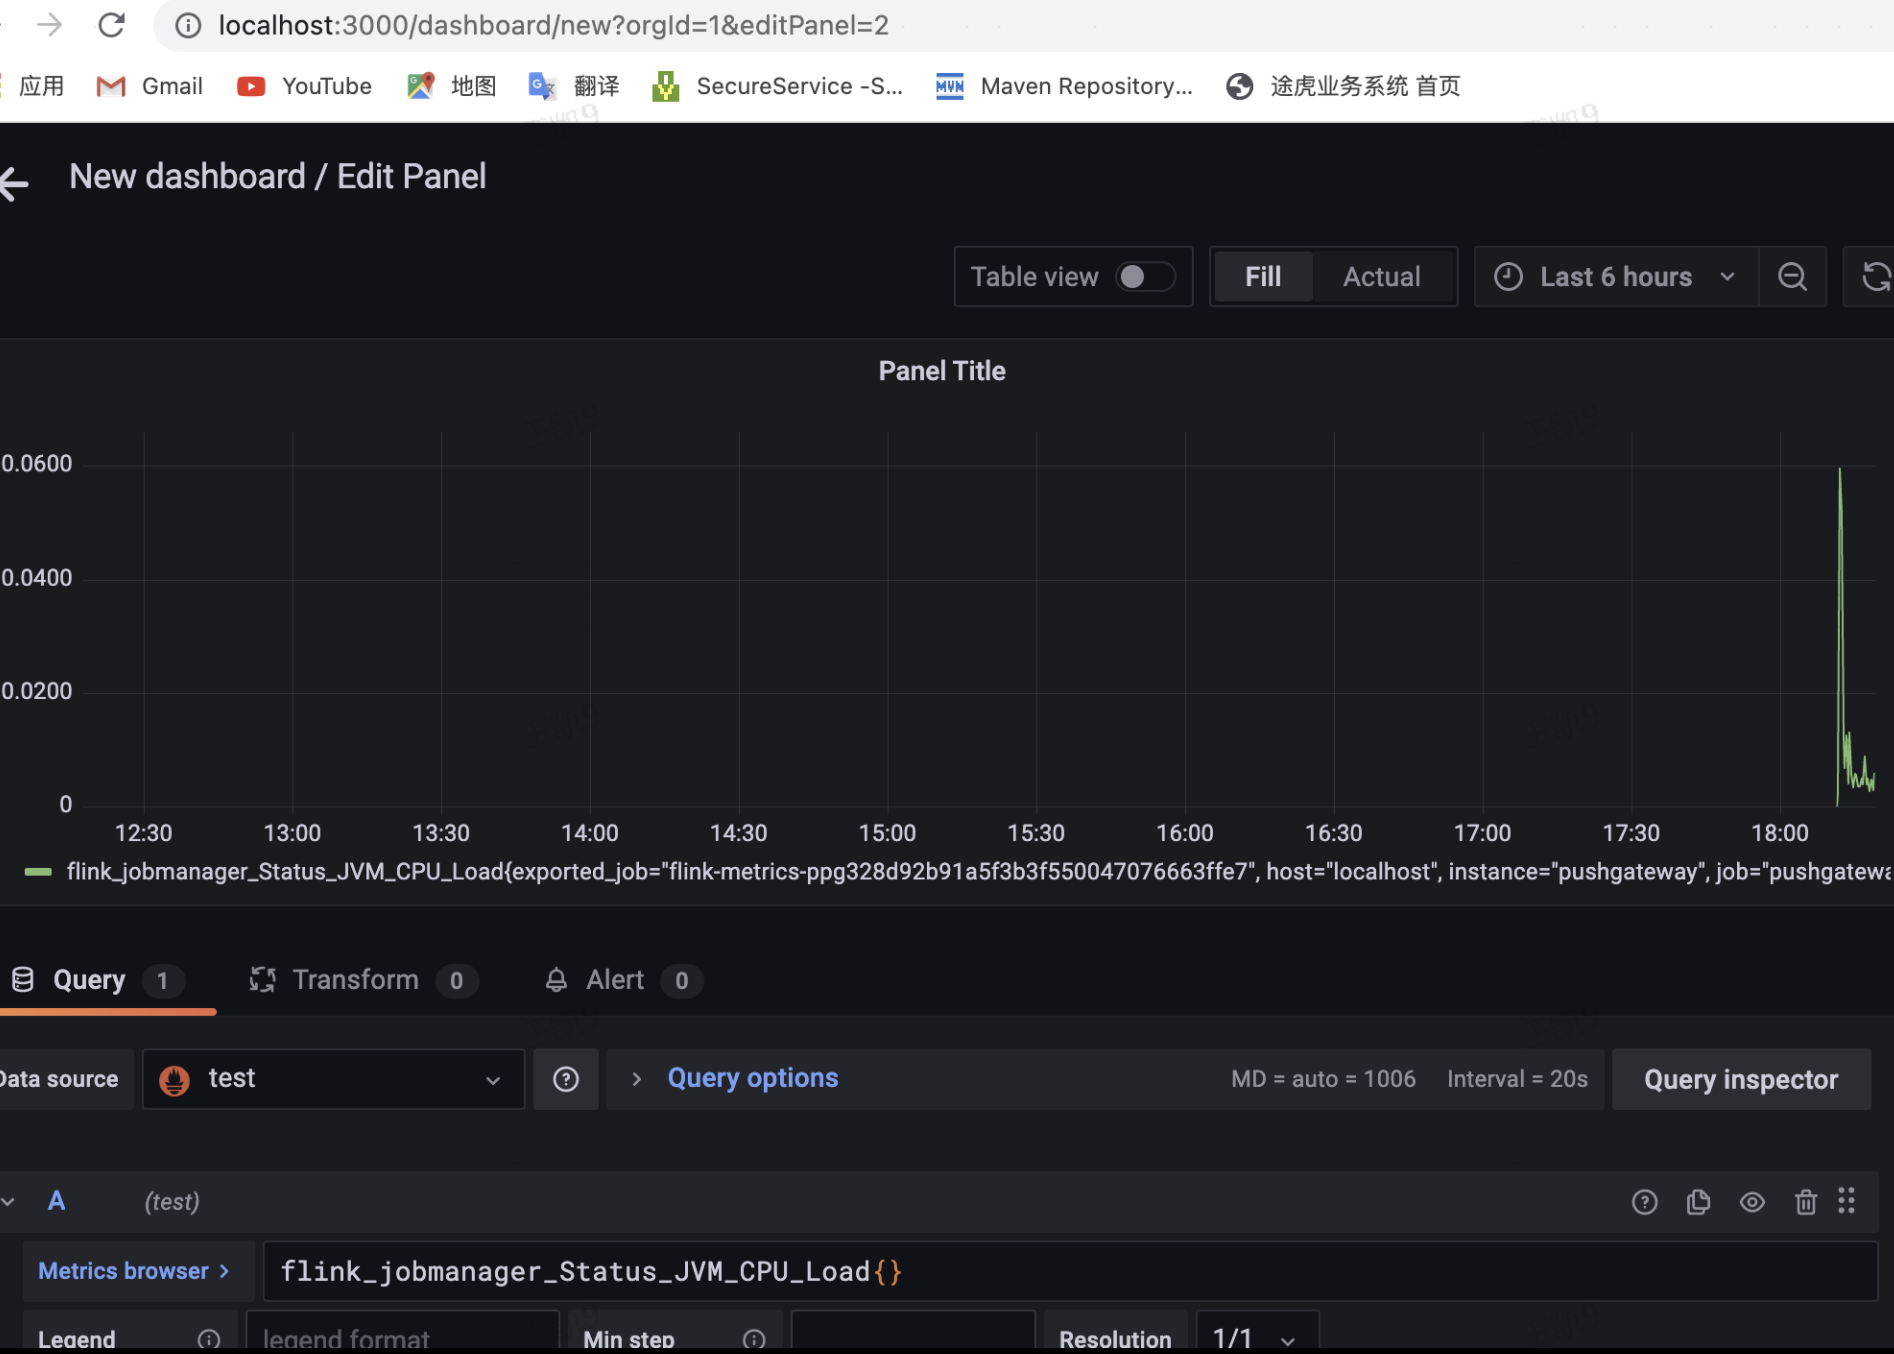Click the flink_jobmanager metric query field
1894x1354 pixels.
(x=700, y=1270)
